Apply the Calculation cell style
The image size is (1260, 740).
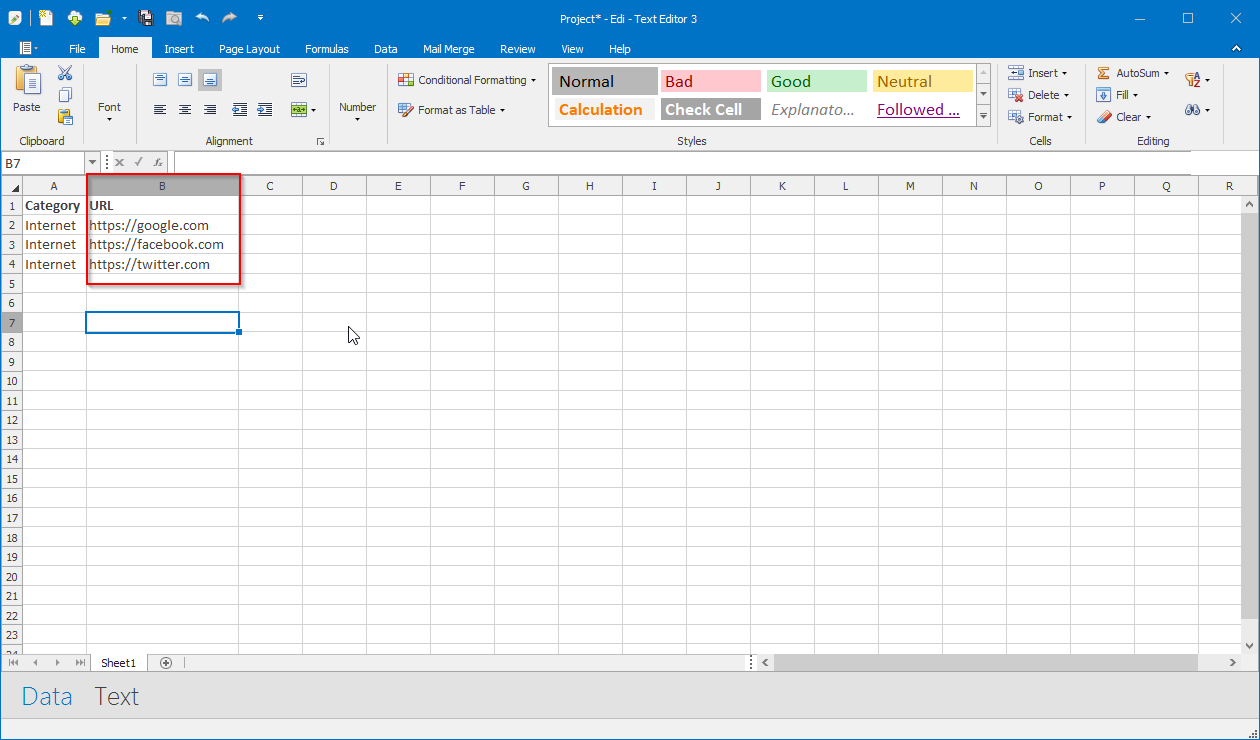(604, 110)
